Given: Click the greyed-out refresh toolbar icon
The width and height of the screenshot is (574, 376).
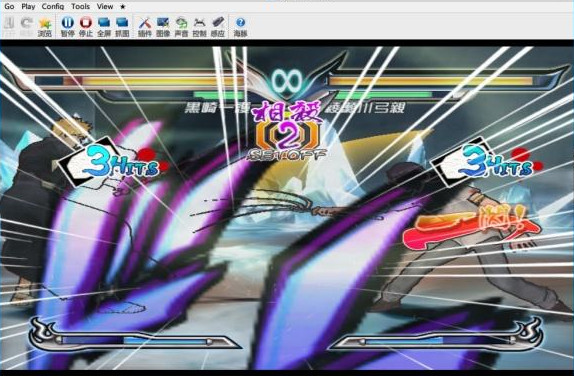Looking at the screenshot, I should [26, 27].
